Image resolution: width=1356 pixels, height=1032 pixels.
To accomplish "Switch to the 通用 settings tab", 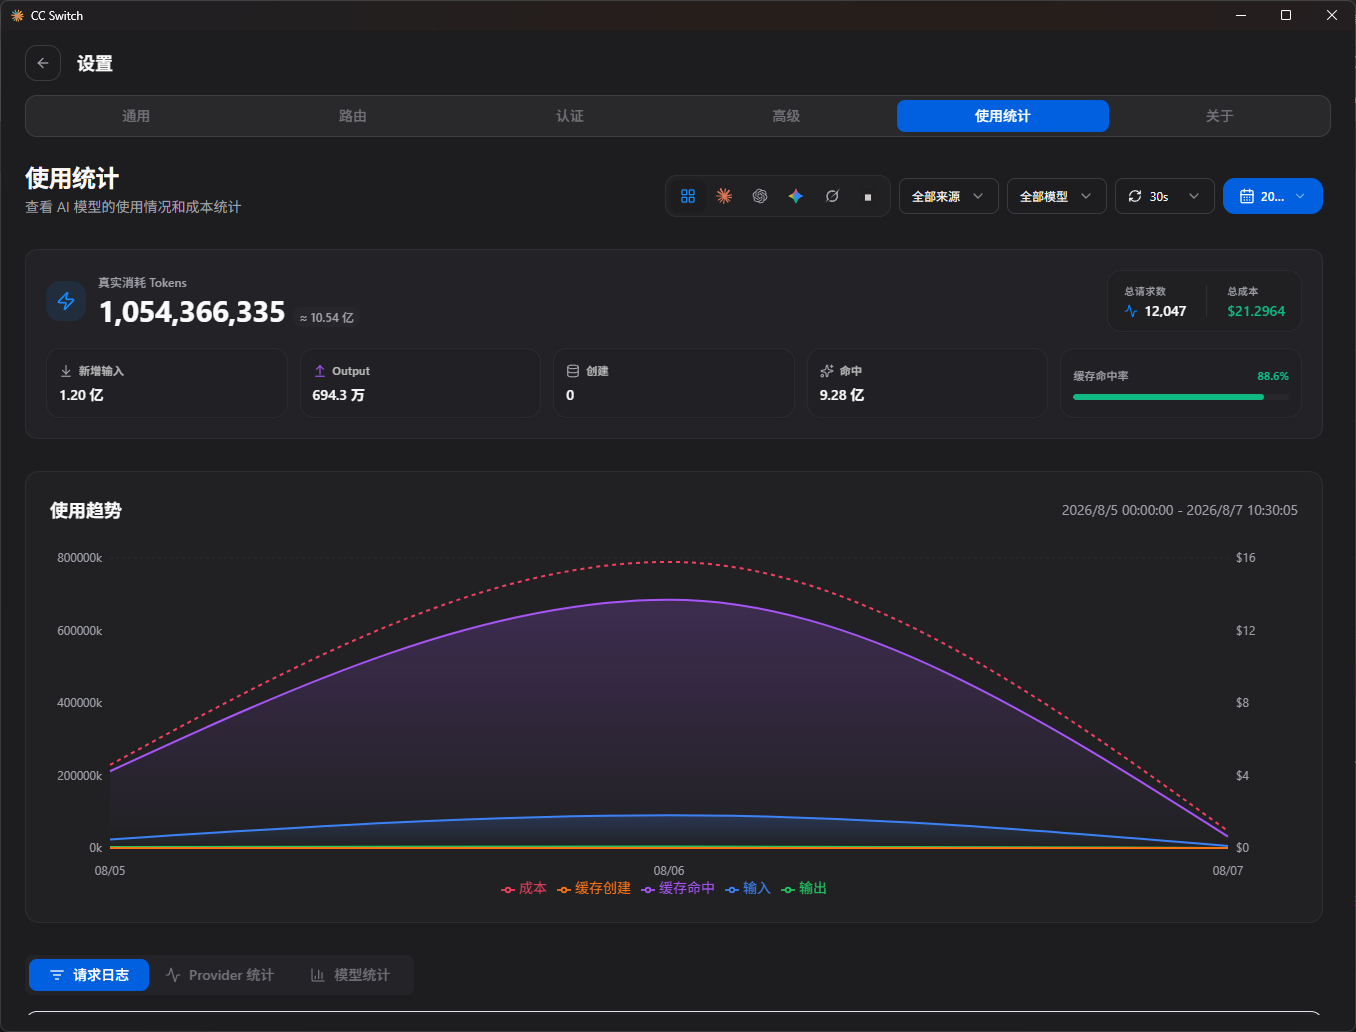I will (x=136, y=116).
